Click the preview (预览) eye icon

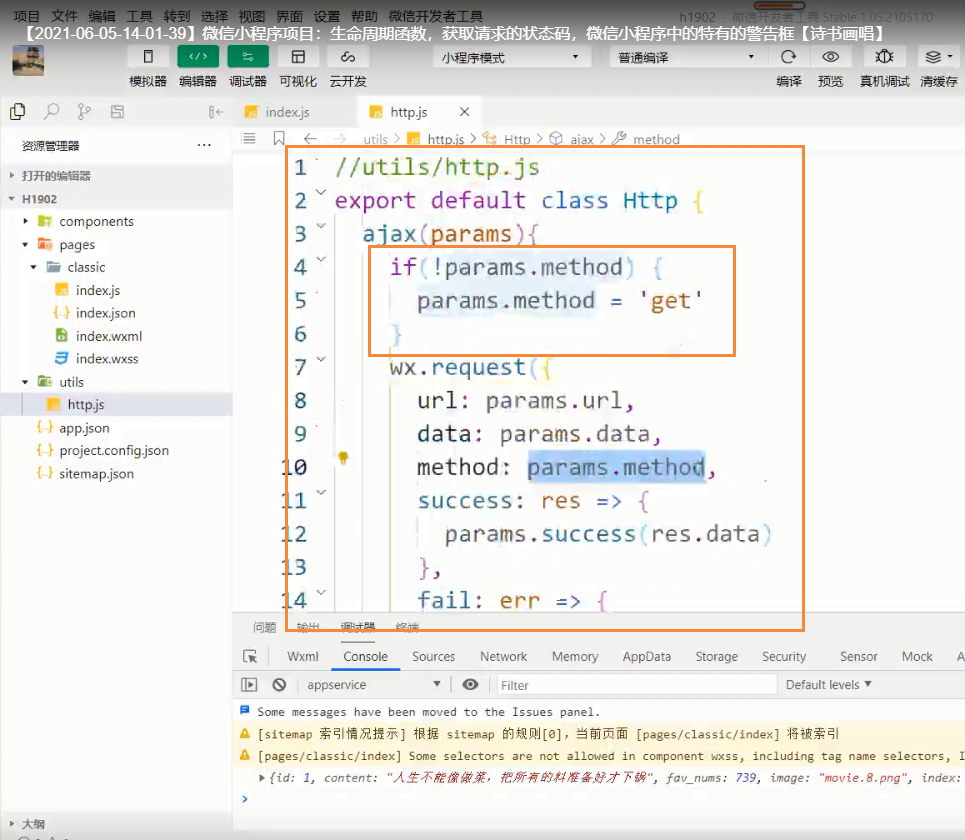pyautogui.click(x=830, y=57)
